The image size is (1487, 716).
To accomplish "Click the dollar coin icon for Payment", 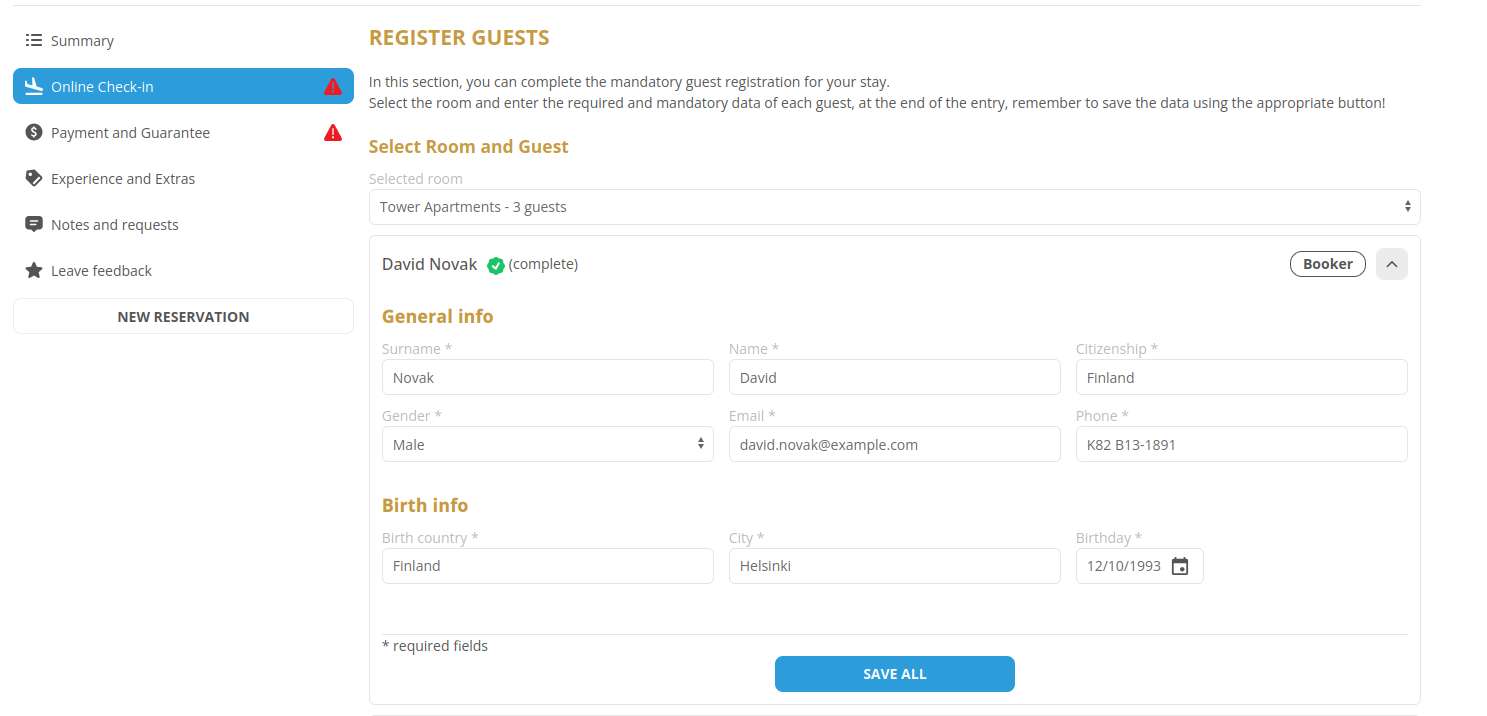I will [34, 133].
